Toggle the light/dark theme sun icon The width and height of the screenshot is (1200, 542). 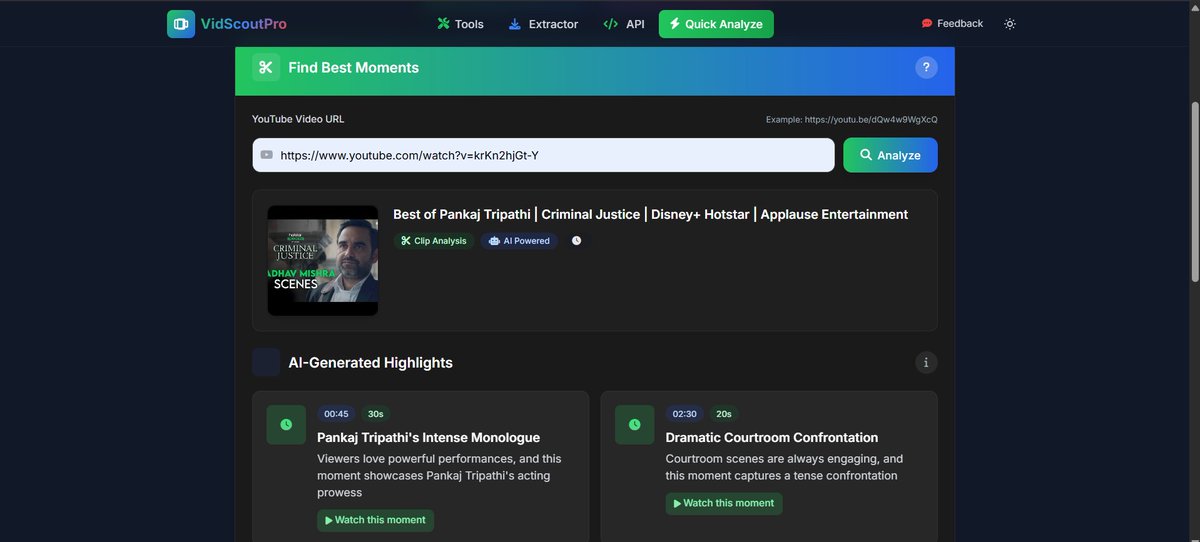click(x=1010, y=24)
